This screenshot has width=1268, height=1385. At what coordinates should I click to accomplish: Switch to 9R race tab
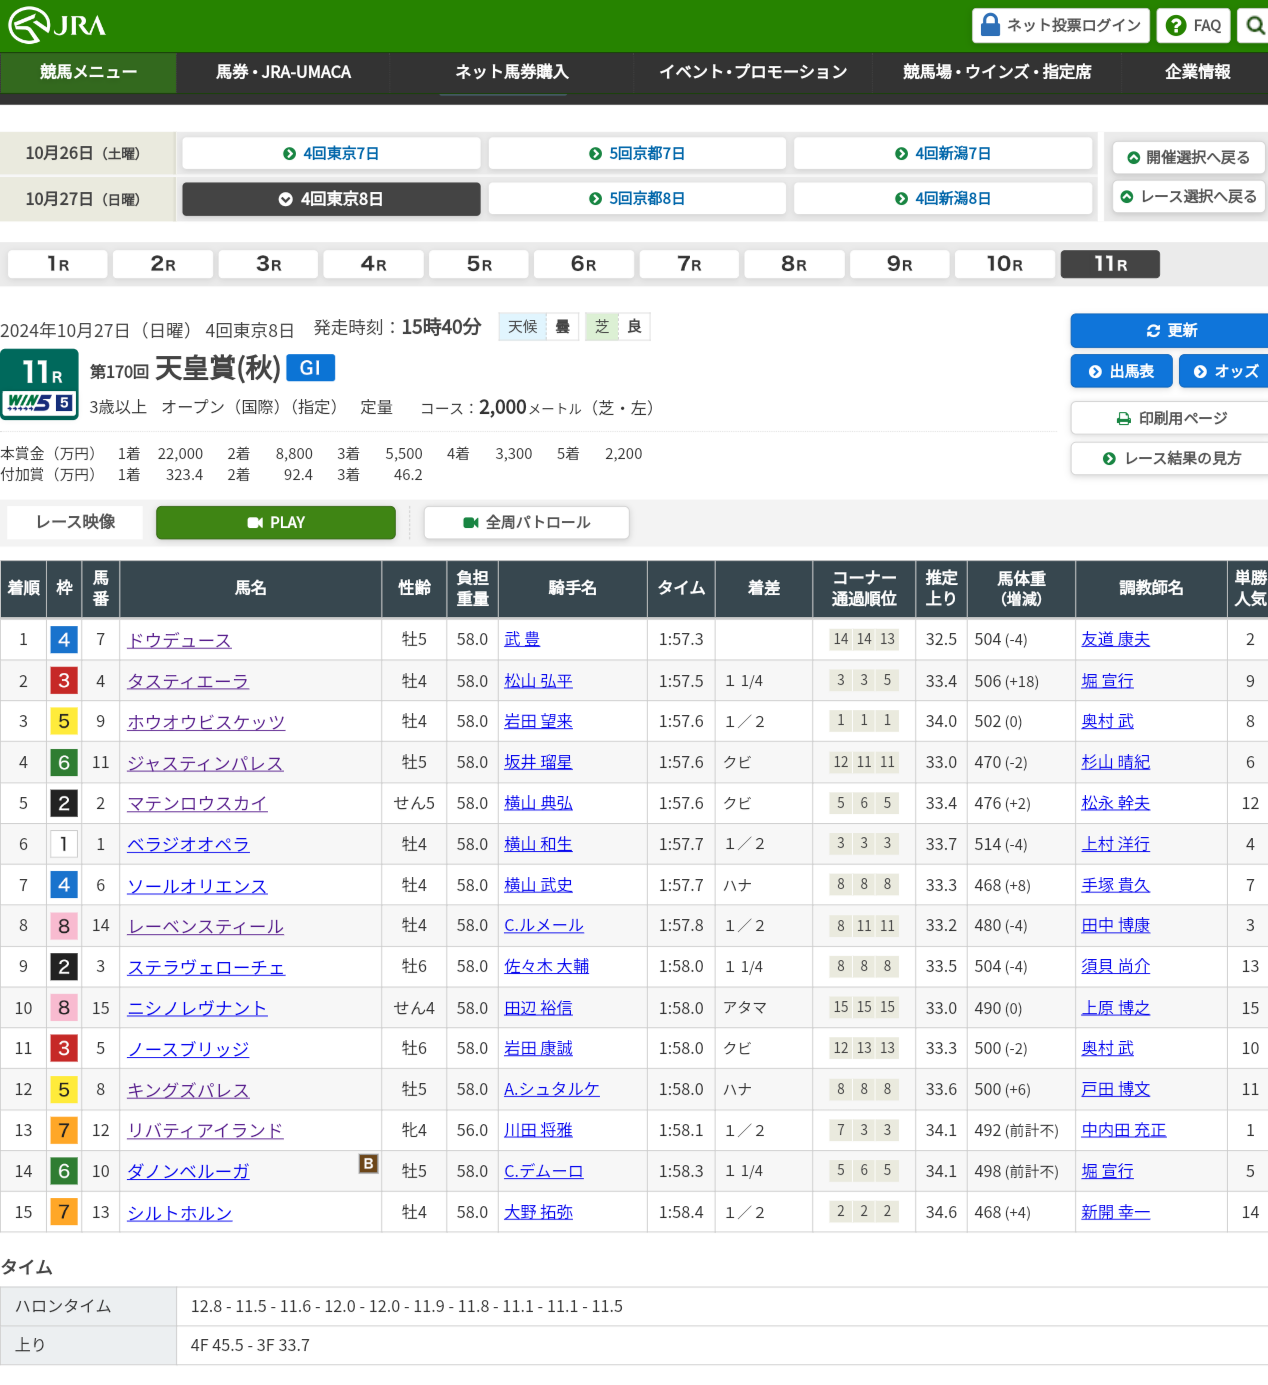coord(900,264)
